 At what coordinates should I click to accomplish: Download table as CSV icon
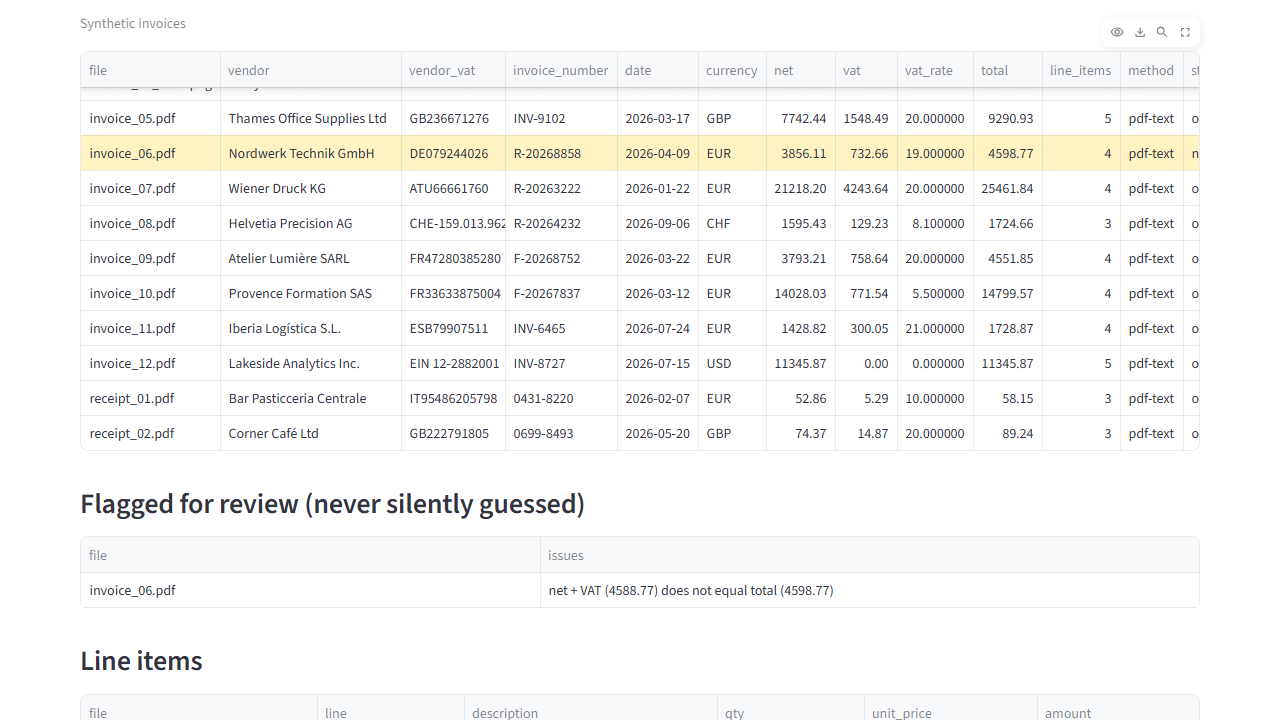point(1140,32)
